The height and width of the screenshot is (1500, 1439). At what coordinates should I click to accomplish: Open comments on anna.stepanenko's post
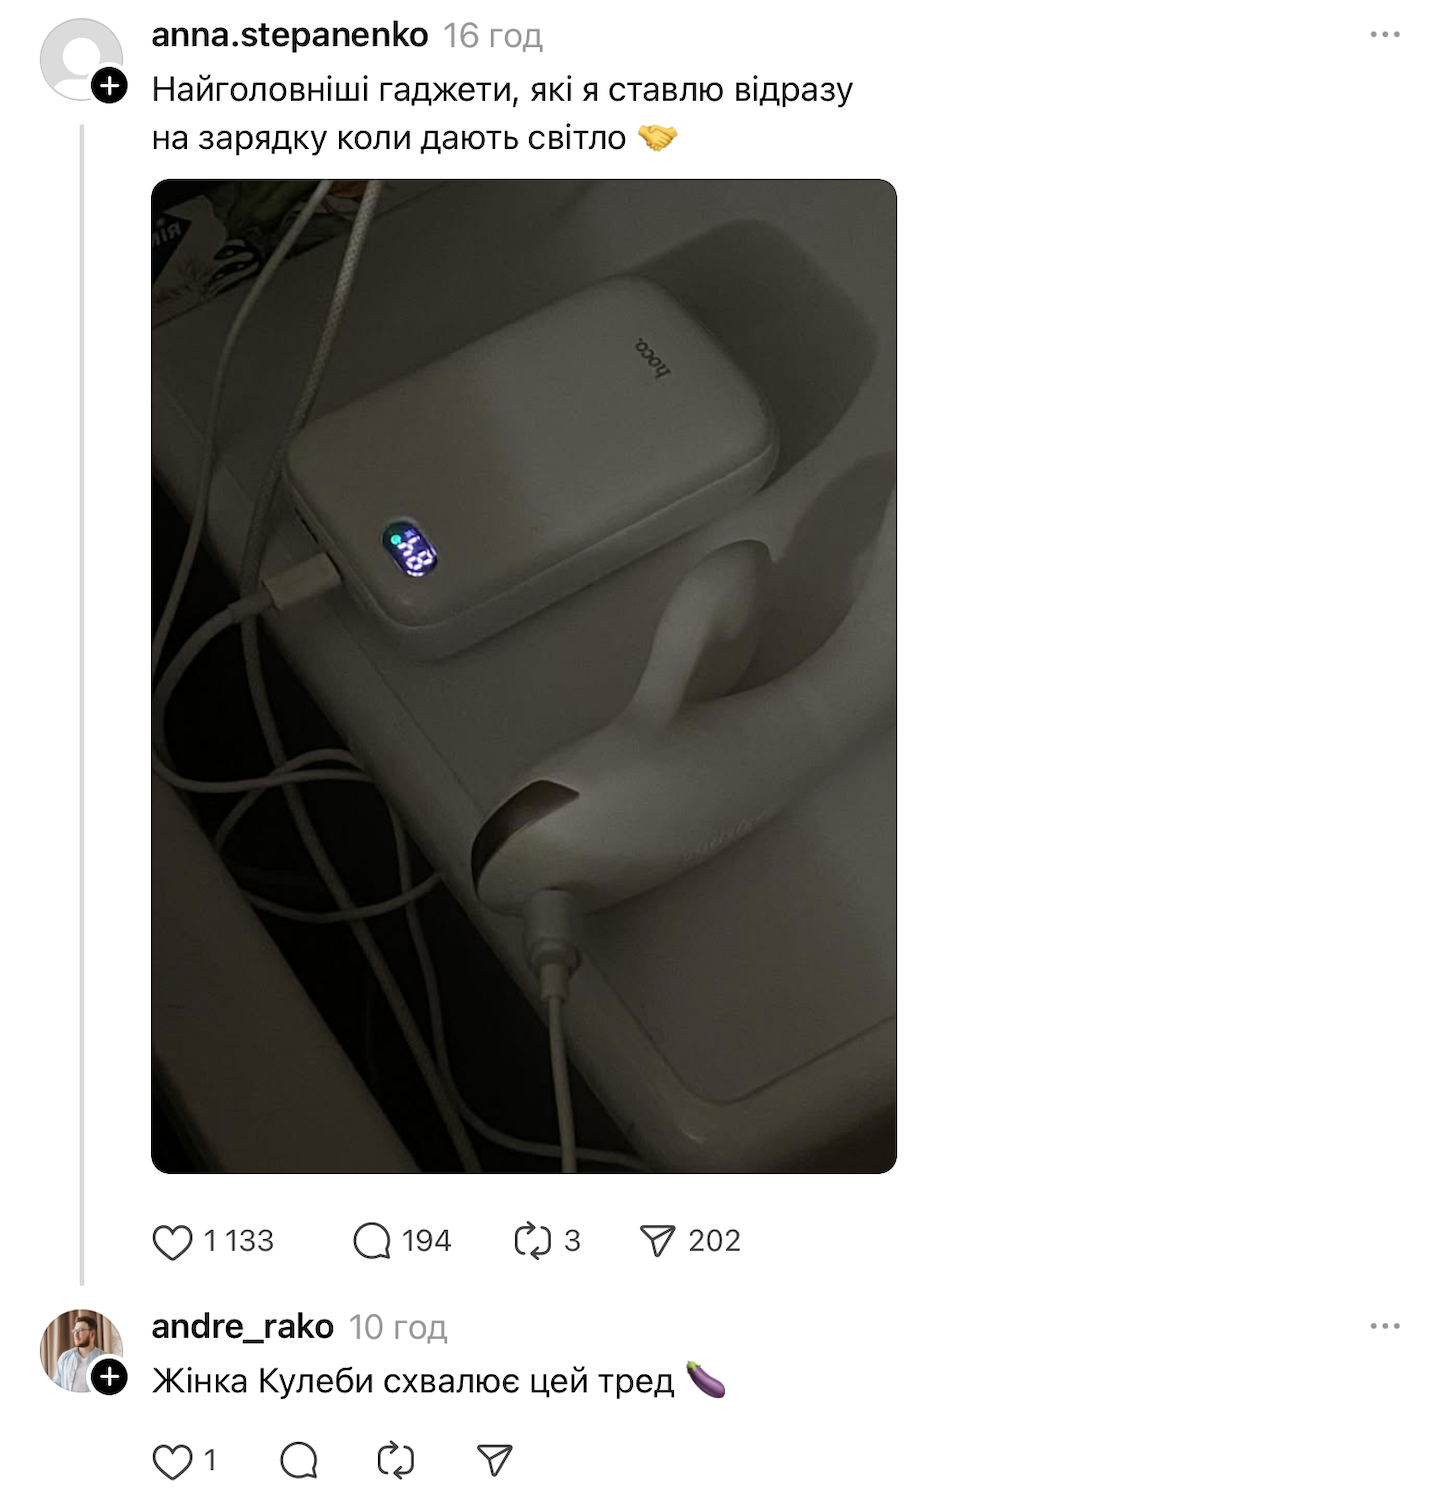[372, 1242]
